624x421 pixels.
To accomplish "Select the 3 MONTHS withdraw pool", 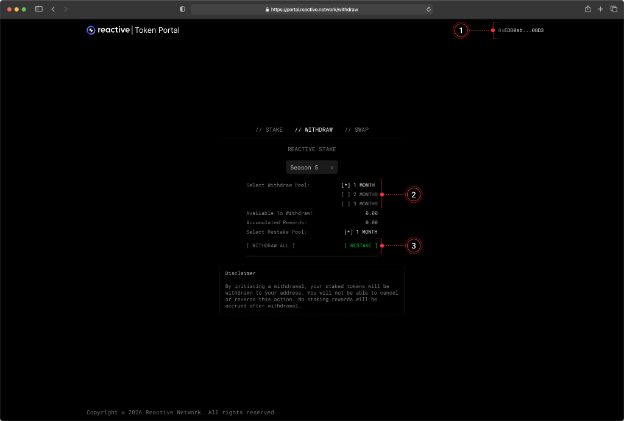I will [x=359, y=204].
